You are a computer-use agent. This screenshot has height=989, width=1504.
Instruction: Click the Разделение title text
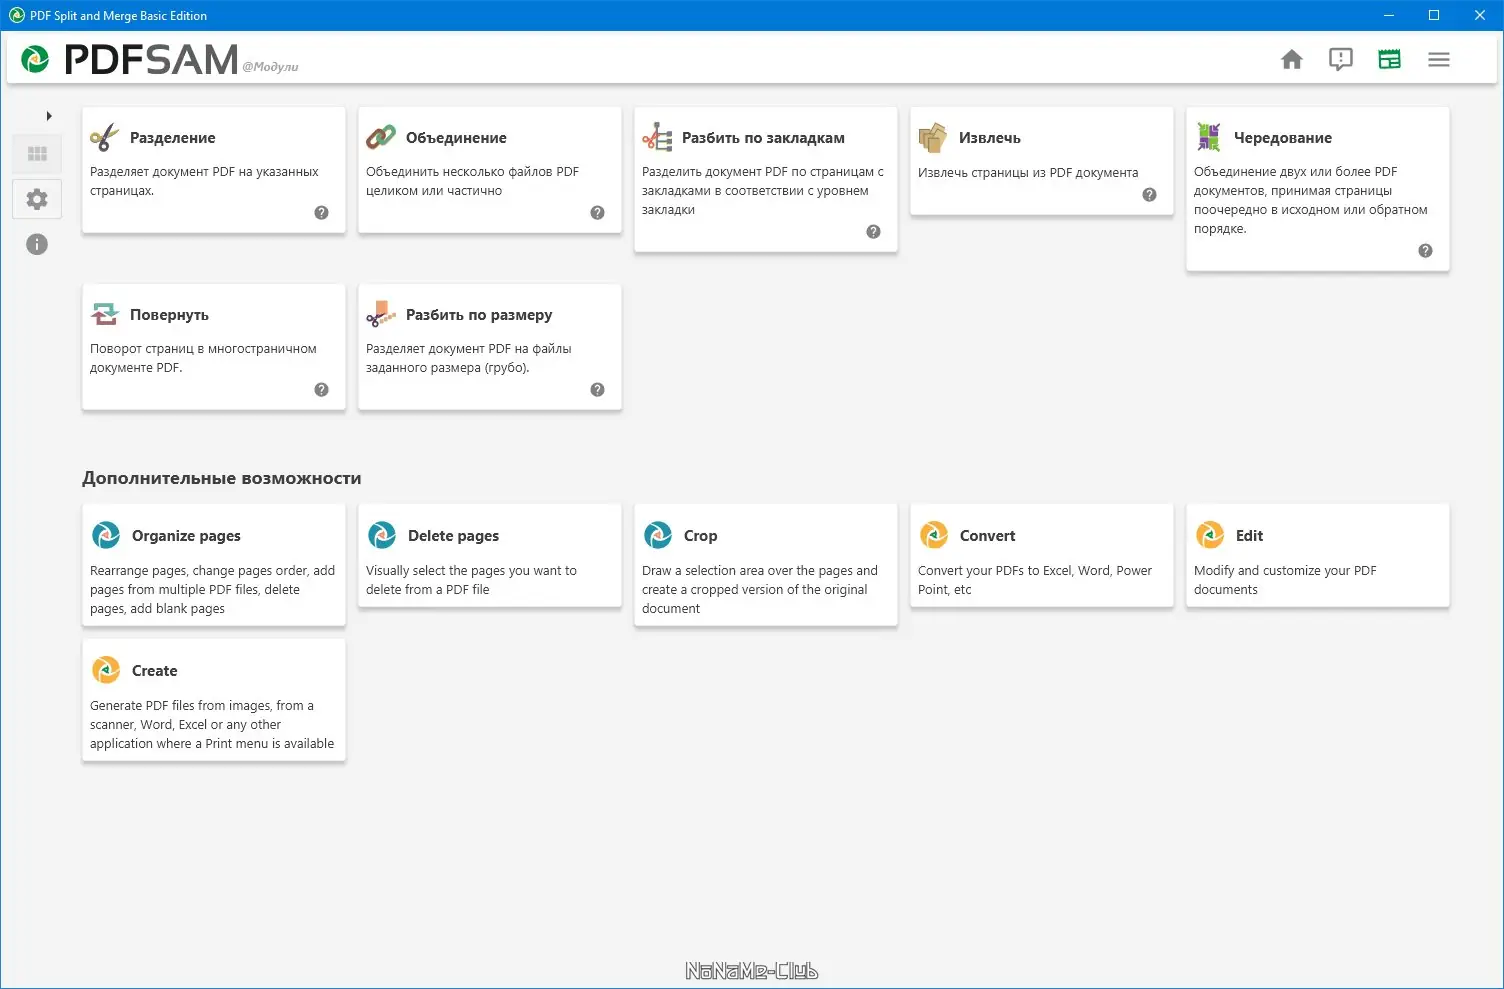pyautogui.click(x=173, y=138)
